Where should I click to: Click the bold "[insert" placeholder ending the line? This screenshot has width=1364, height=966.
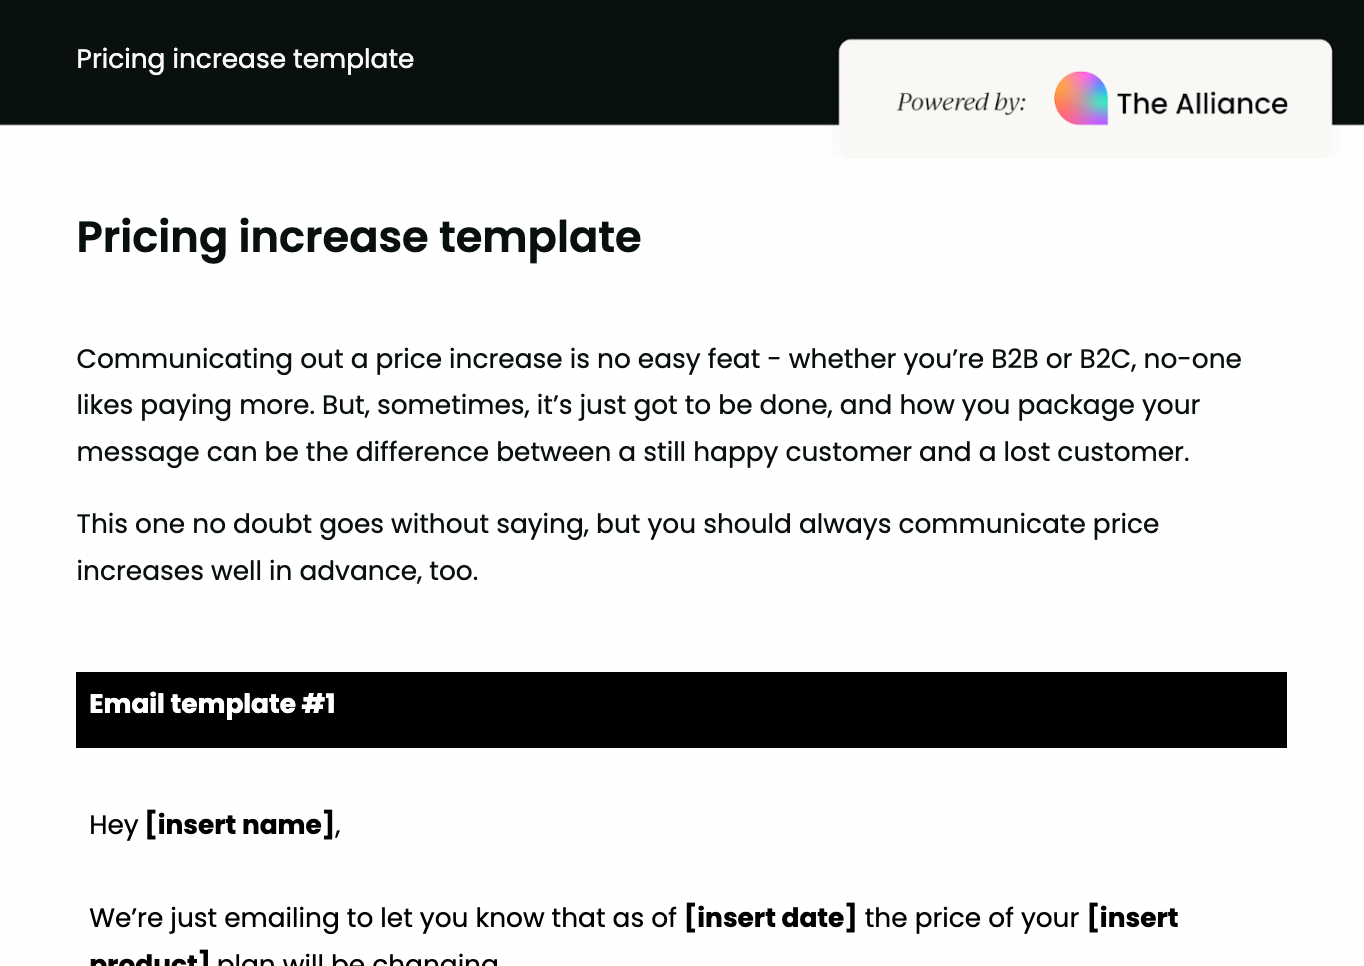[x=1133, y=918]
